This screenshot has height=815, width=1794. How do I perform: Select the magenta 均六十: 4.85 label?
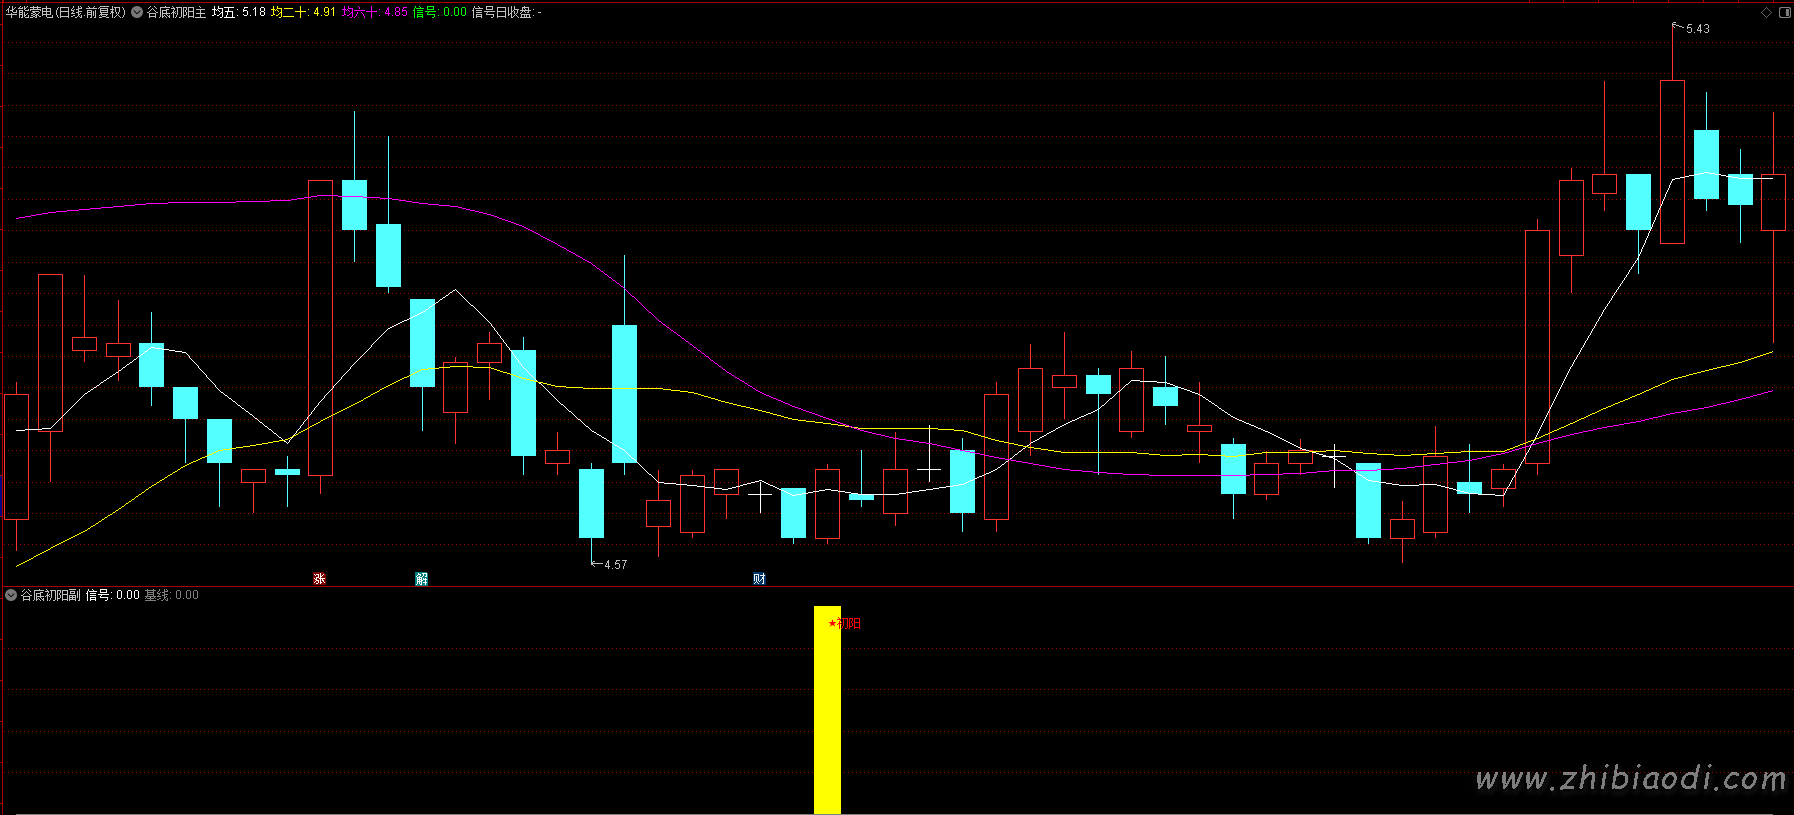click(x=375, y=12)
